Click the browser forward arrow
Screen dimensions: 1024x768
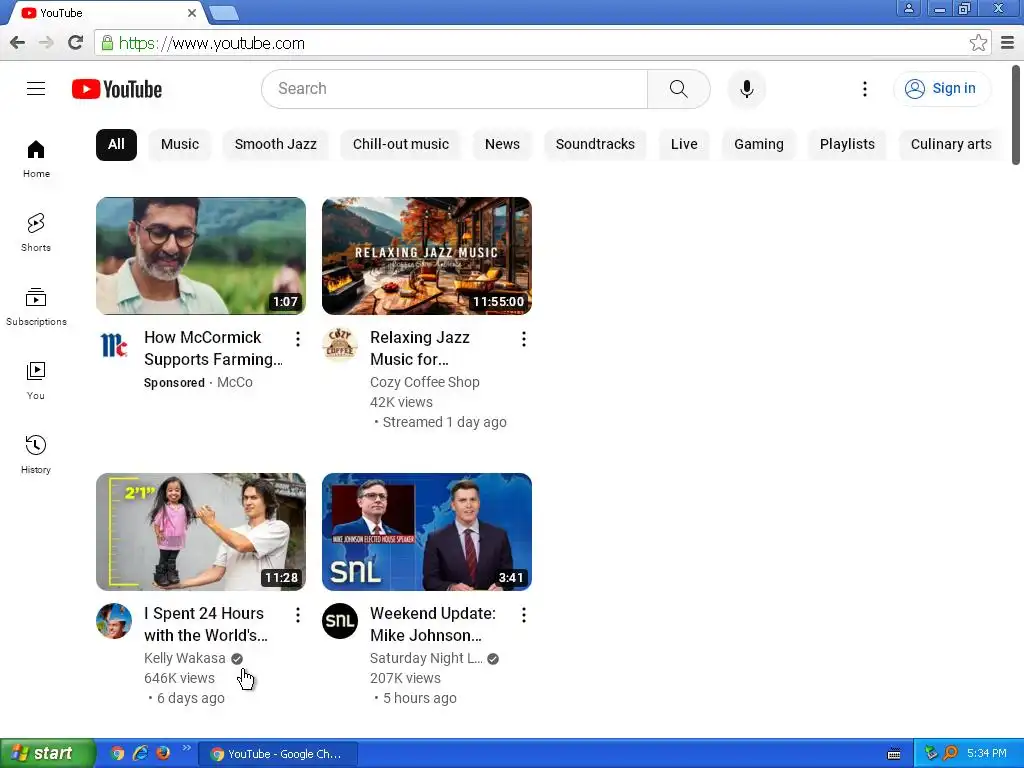(46, 43)
